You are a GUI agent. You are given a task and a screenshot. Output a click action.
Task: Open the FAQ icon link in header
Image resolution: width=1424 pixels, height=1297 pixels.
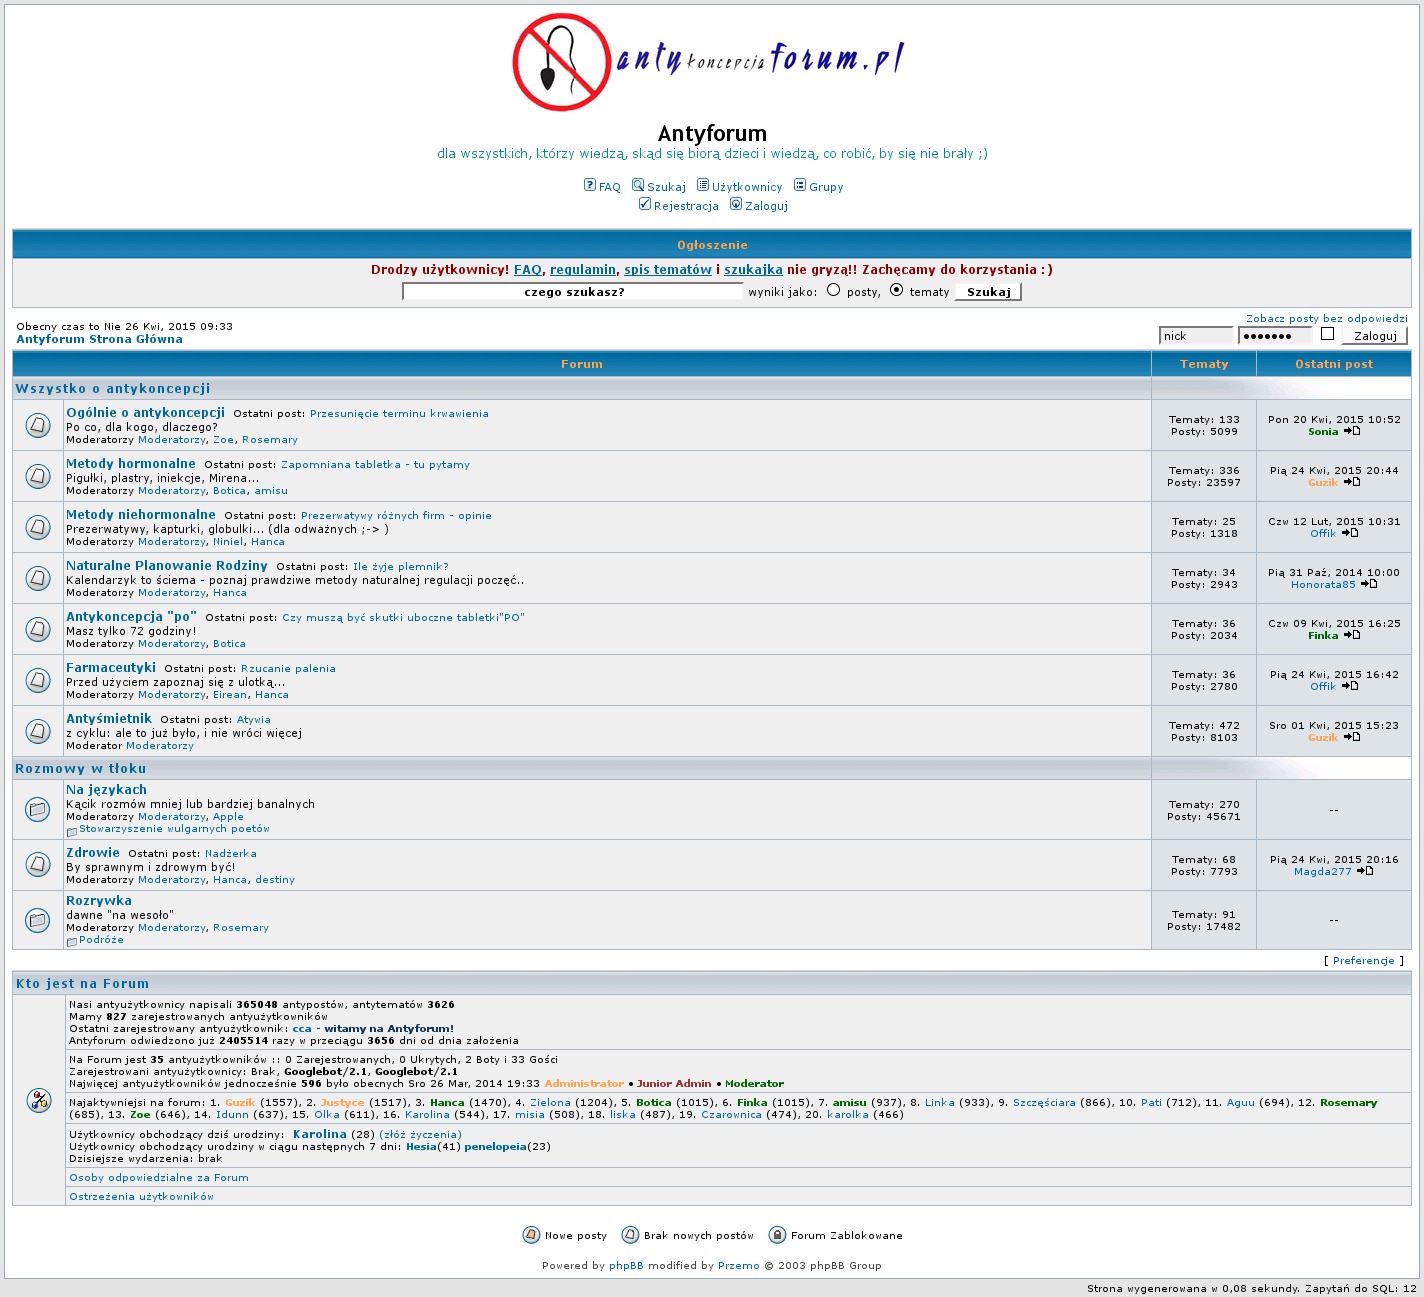click(x=590, y=185)
